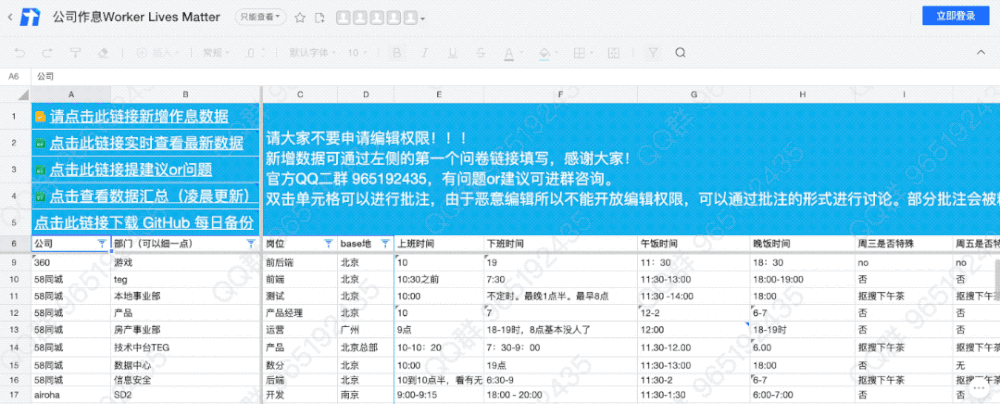
Task: Open search with the magnifier icon
Action: tap(680, 52)
